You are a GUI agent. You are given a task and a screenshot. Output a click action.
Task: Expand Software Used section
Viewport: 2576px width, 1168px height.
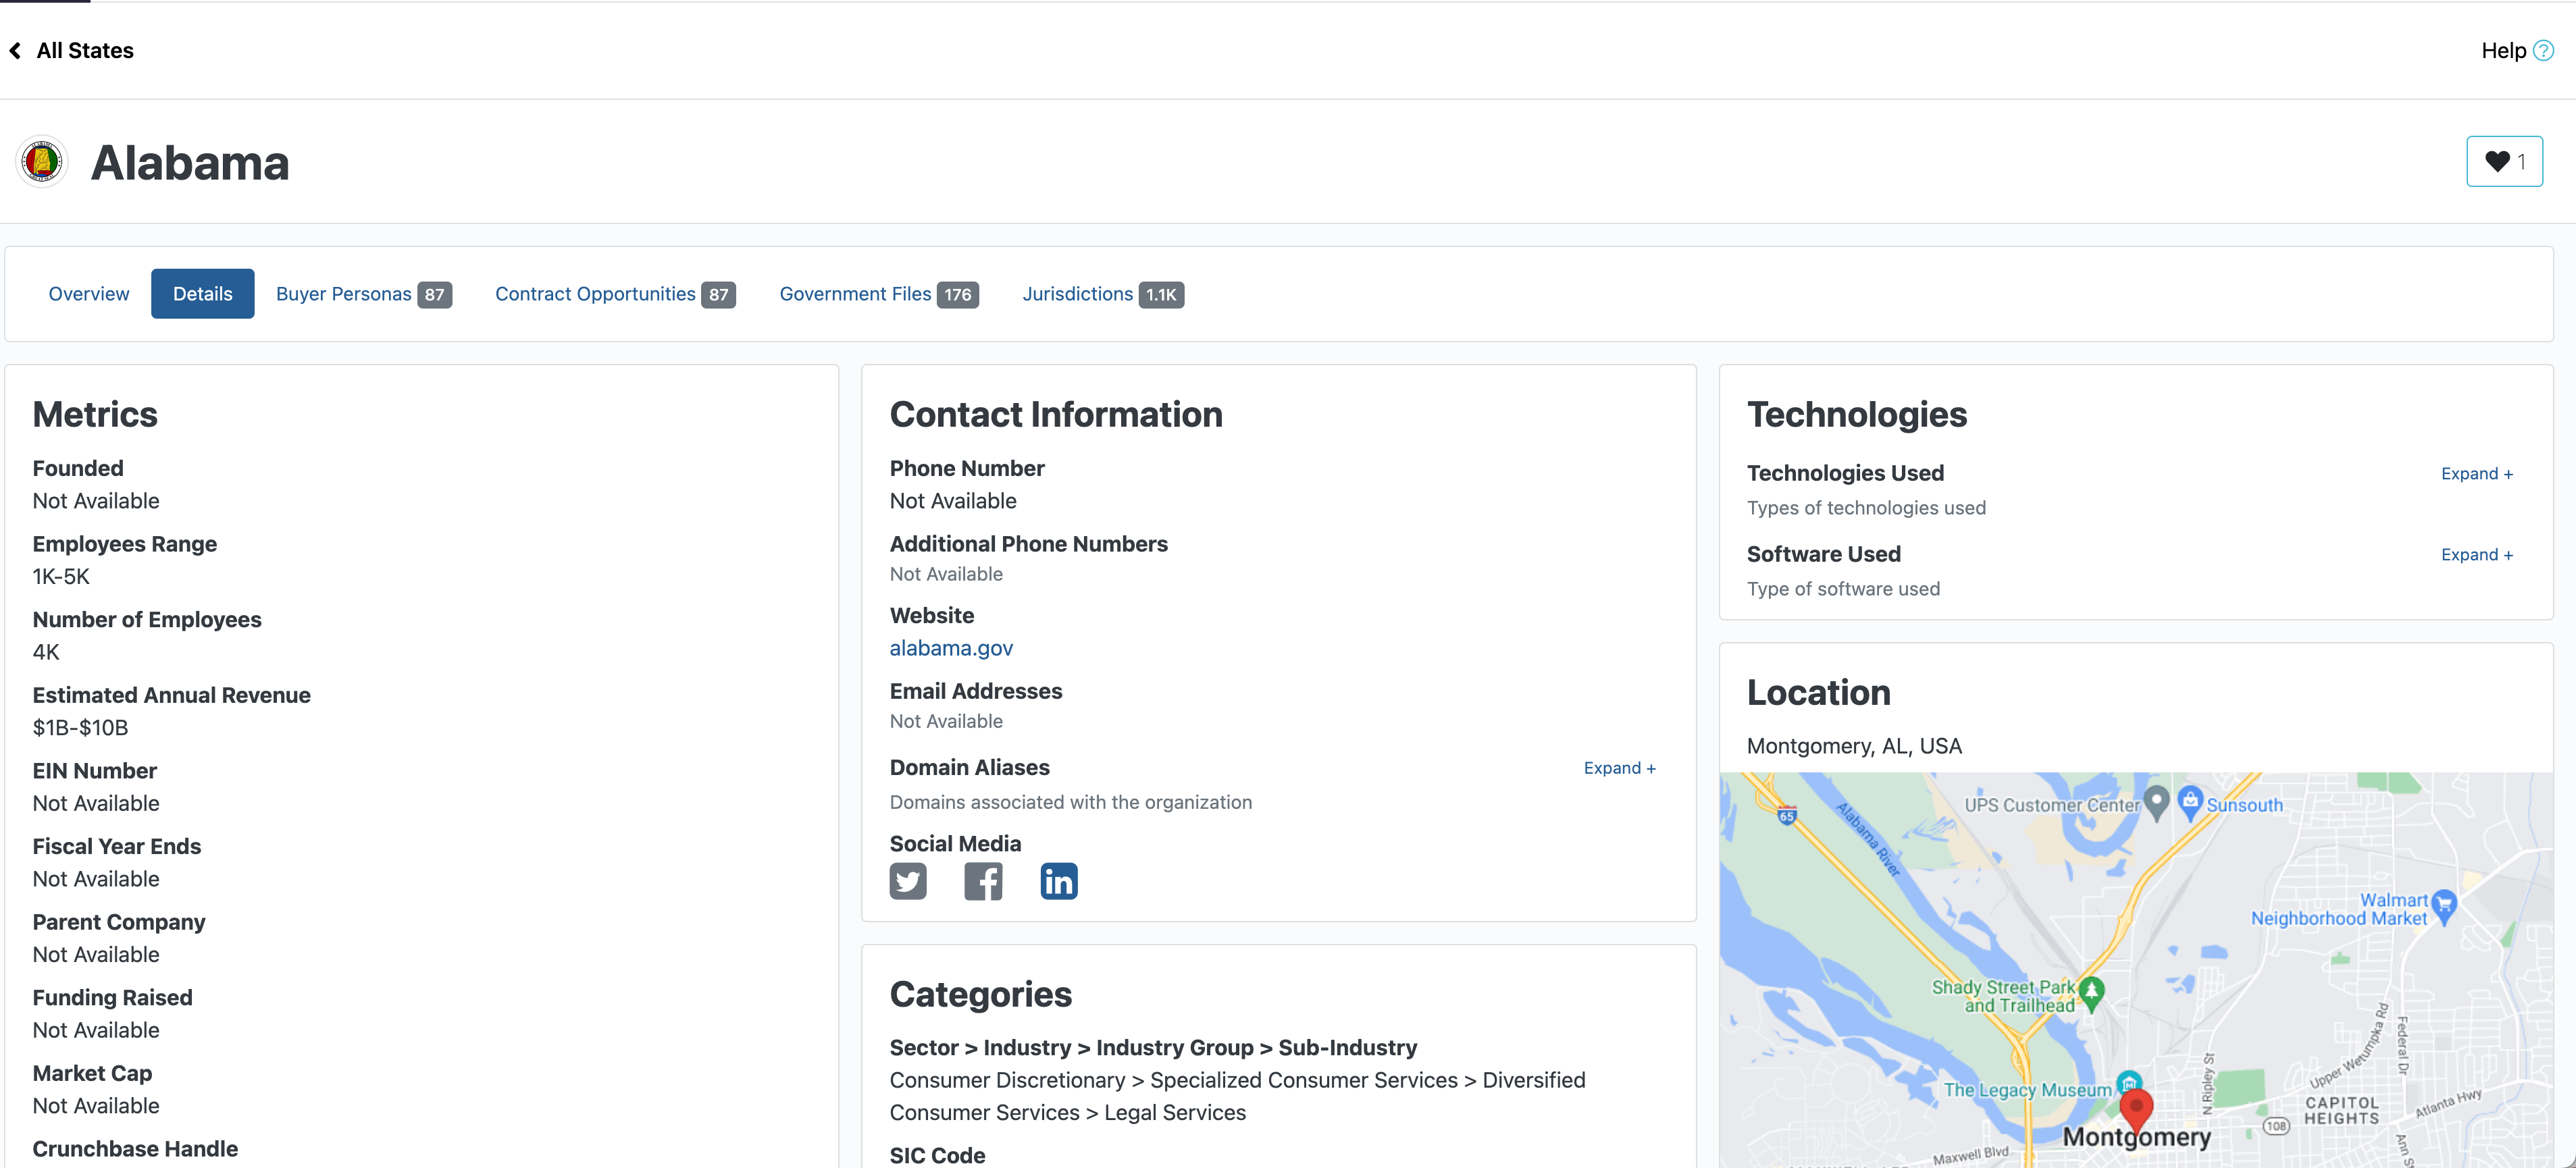point(2476,554)
